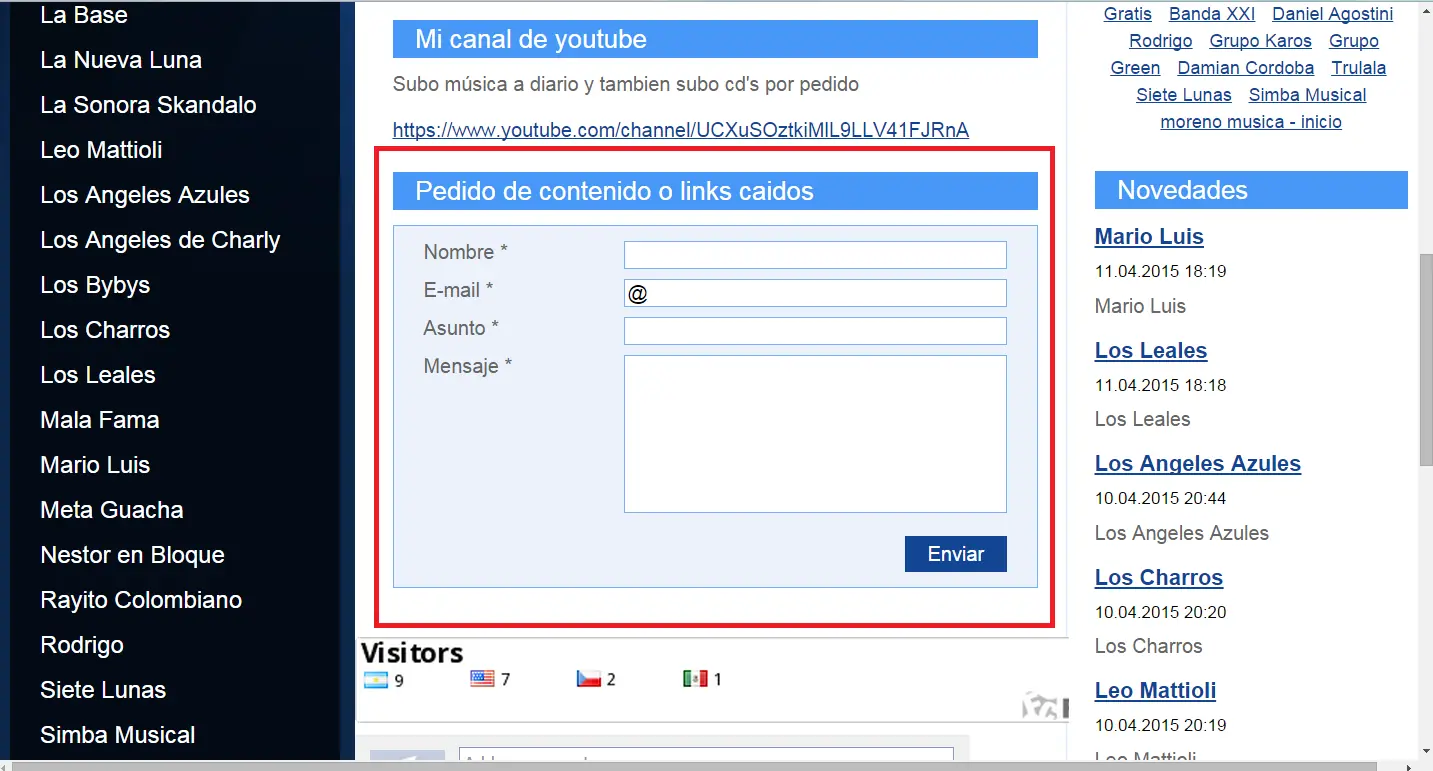The width and height of the screenshot is (1433, 771).
Task: Click inside the Mensaje text area
Action: [x=815, y=434]
